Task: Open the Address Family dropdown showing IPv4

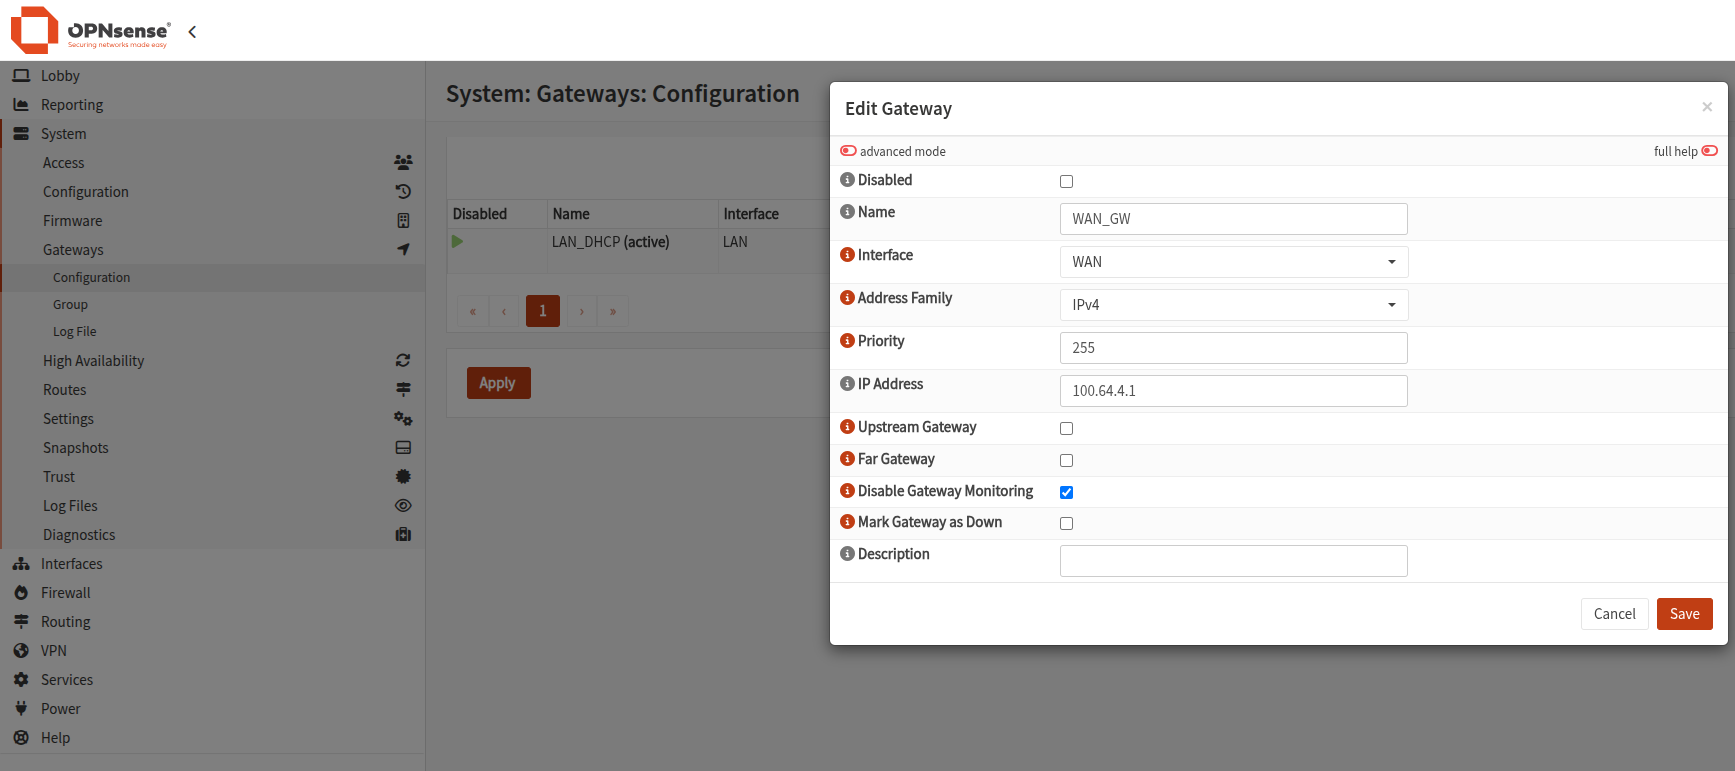Action: 1234,305
